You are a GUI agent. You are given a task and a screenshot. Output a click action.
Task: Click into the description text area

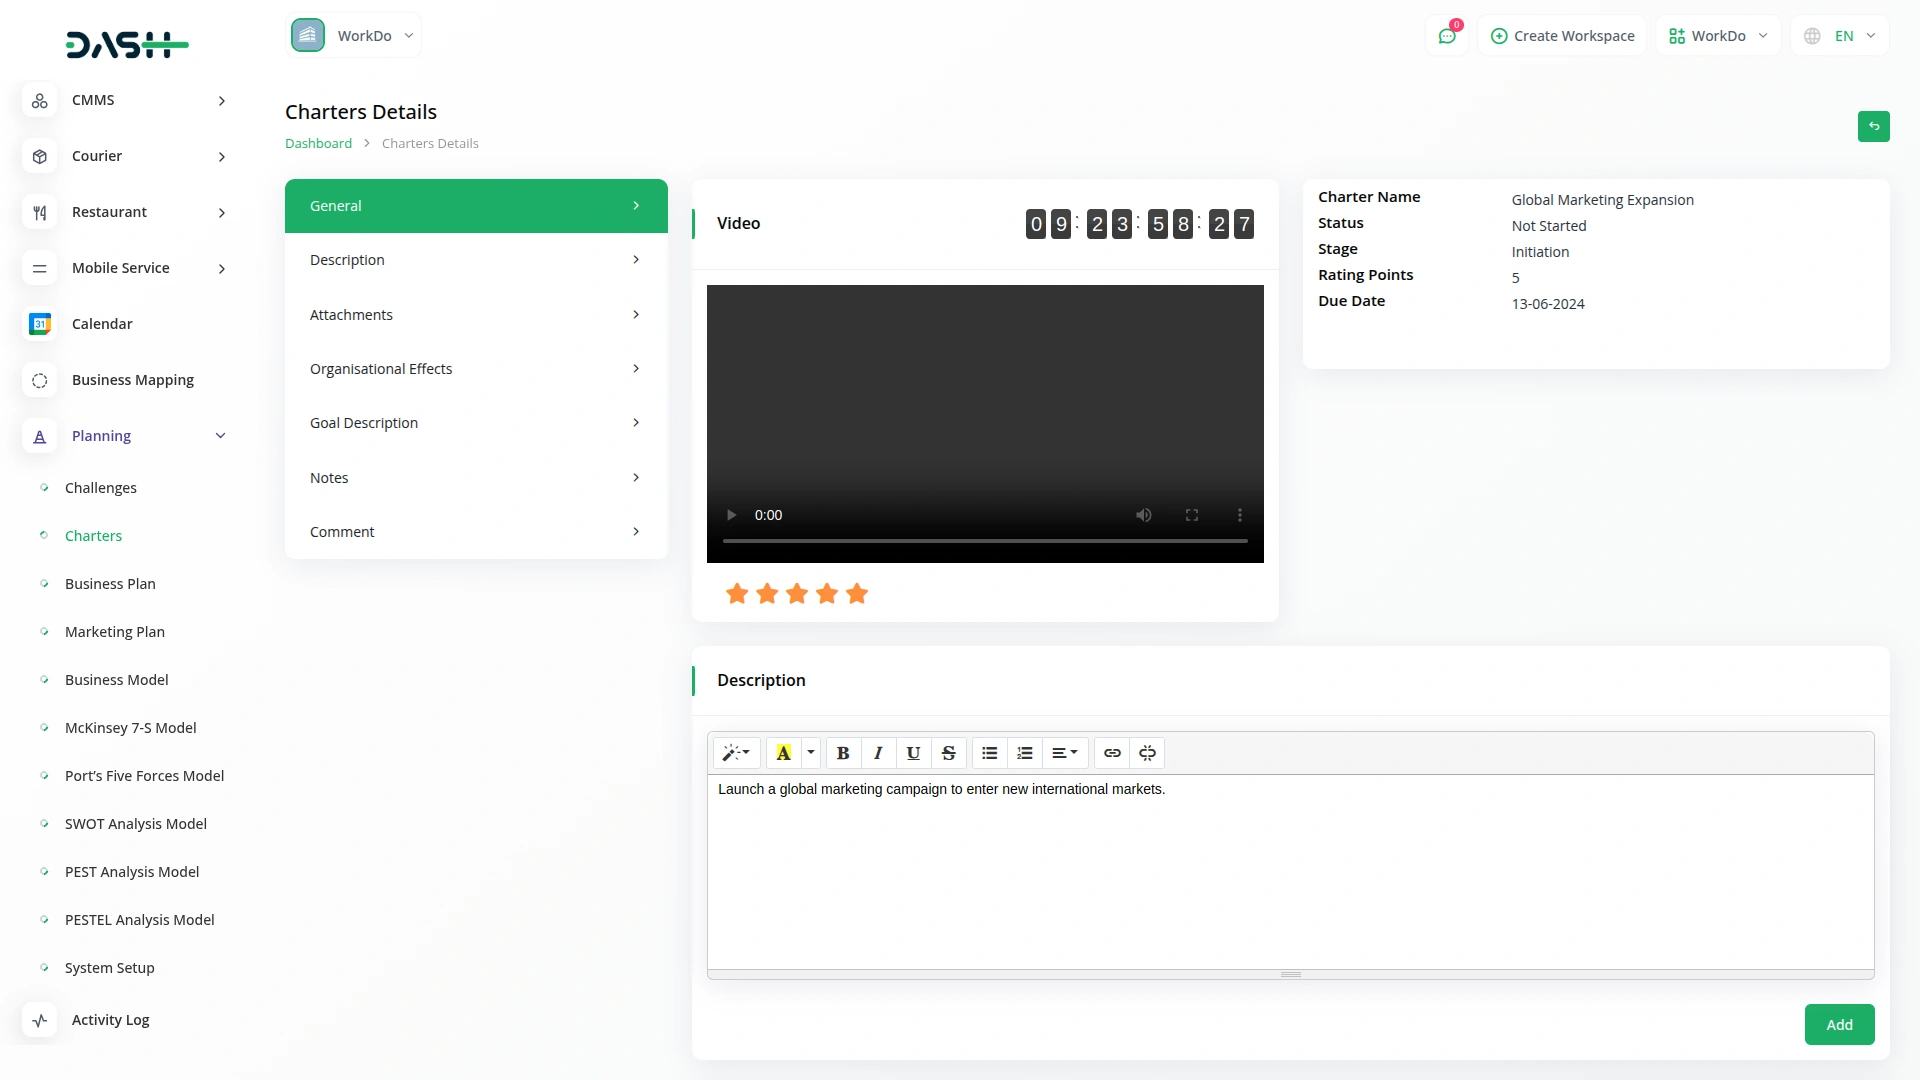[1290, 870]
